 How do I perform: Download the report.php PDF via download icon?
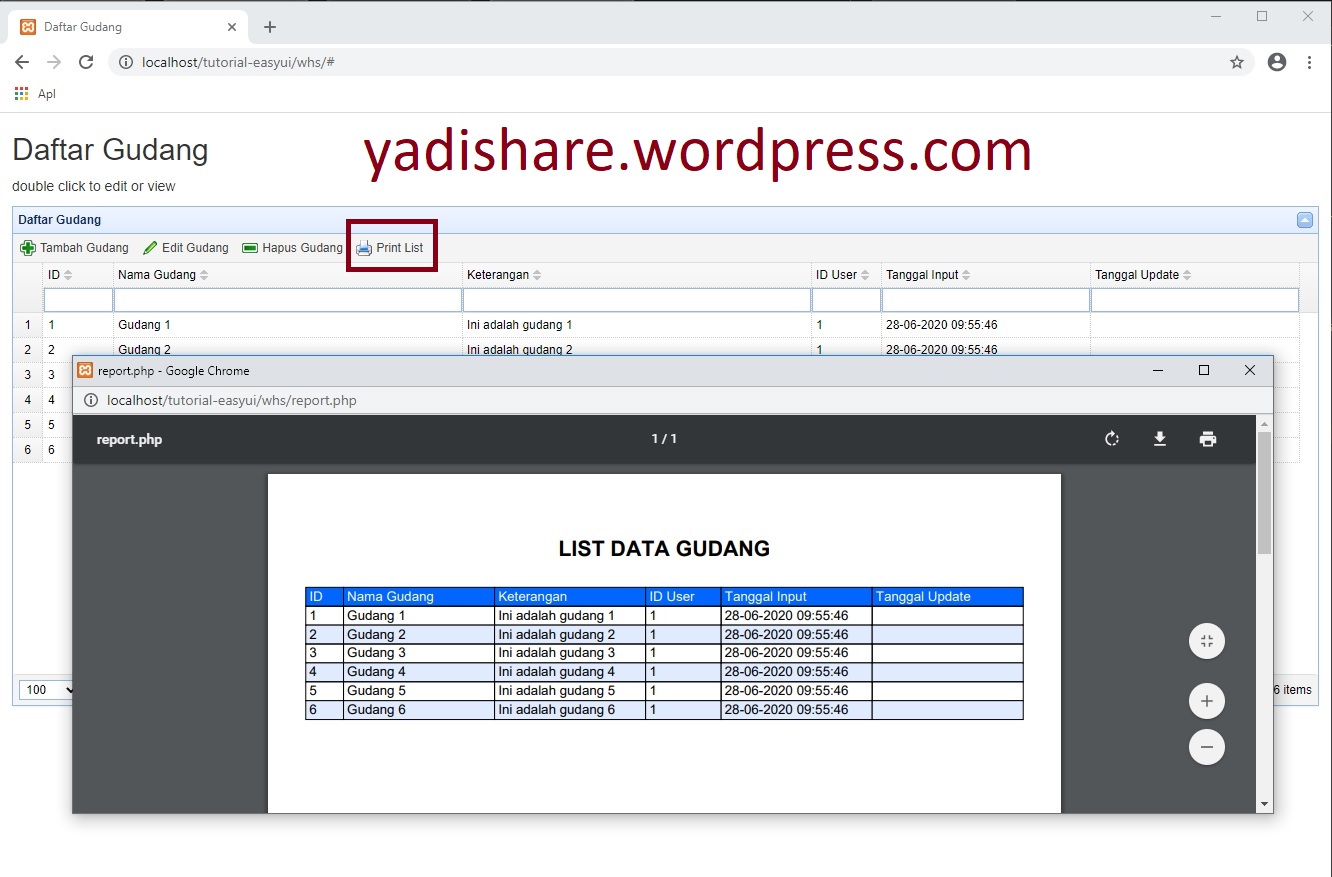point(1159,438)
